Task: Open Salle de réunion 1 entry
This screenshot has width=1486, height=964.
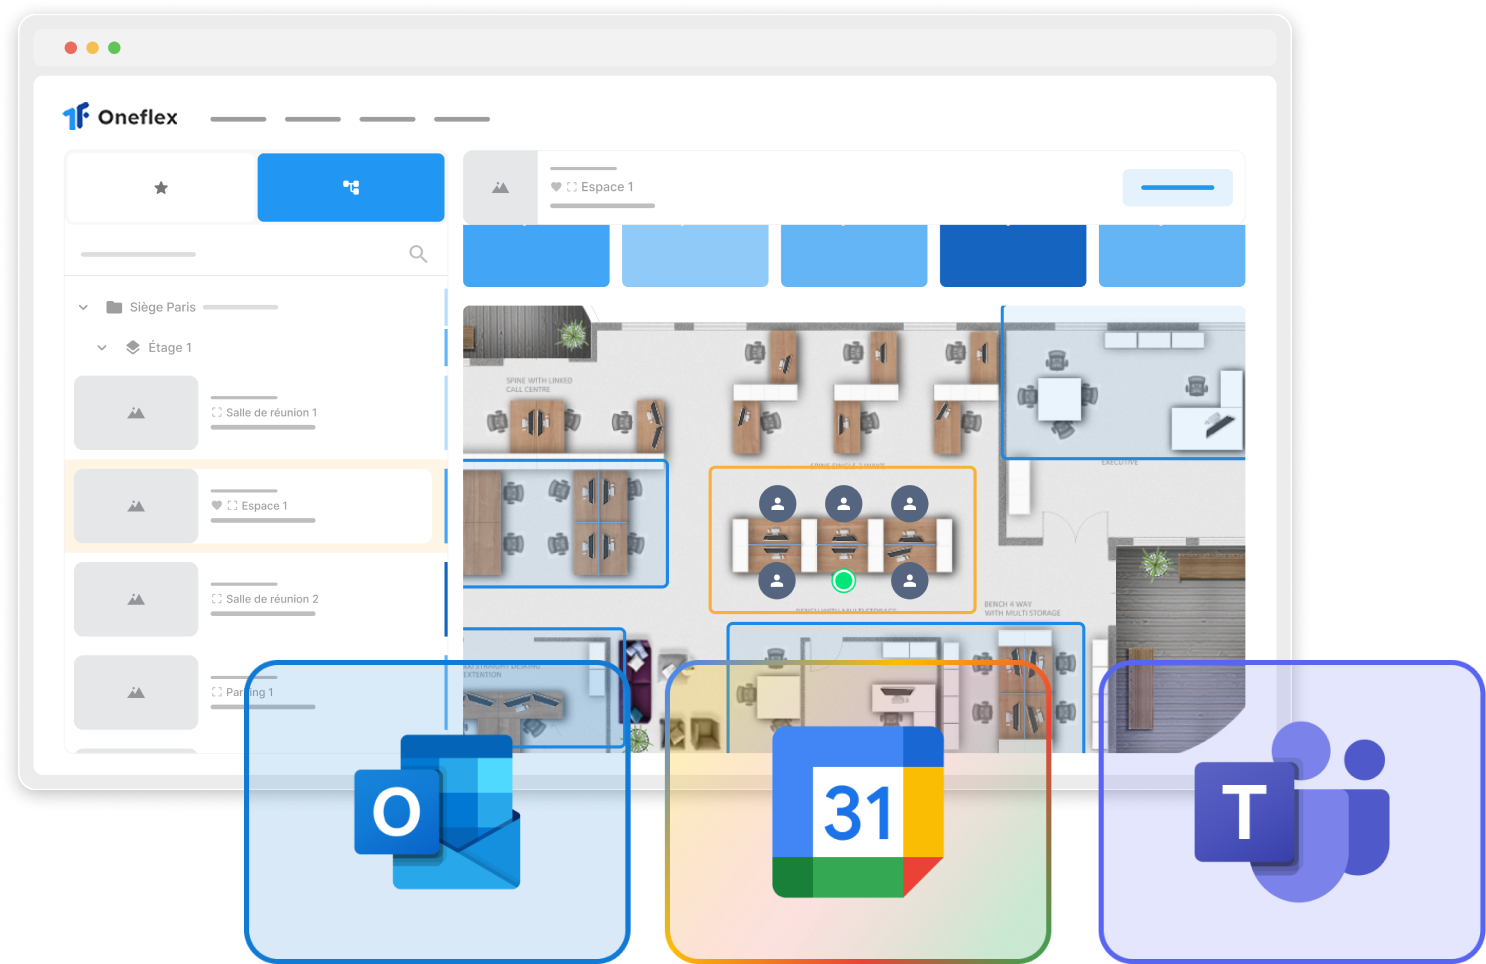Action: 255,413
